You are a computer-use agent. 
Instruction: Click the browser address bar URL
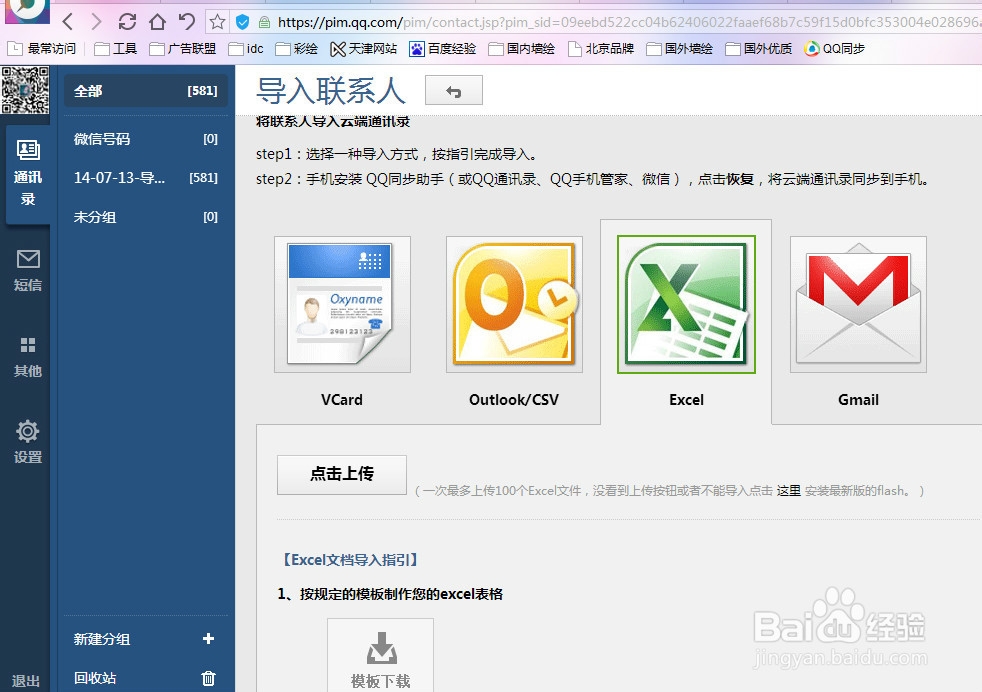pyautogui.click(x=500, y=19)
